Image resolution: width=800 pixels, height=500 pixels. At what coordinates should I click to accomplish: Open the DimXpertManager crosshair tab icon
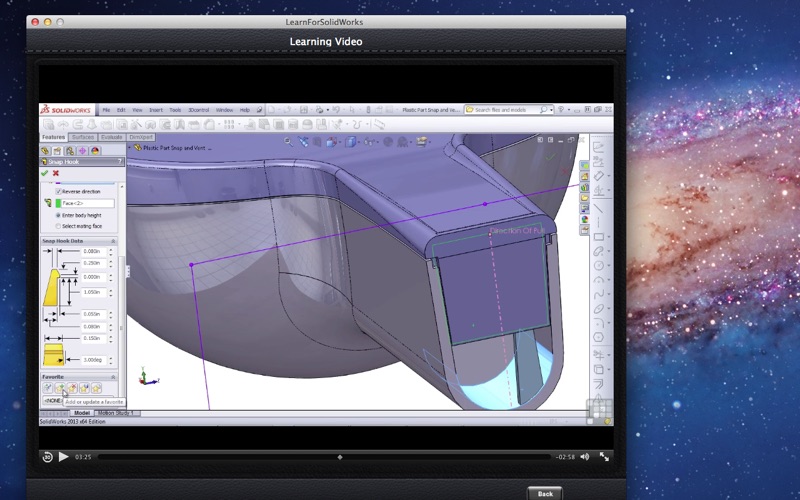click(x=82, y=151)
